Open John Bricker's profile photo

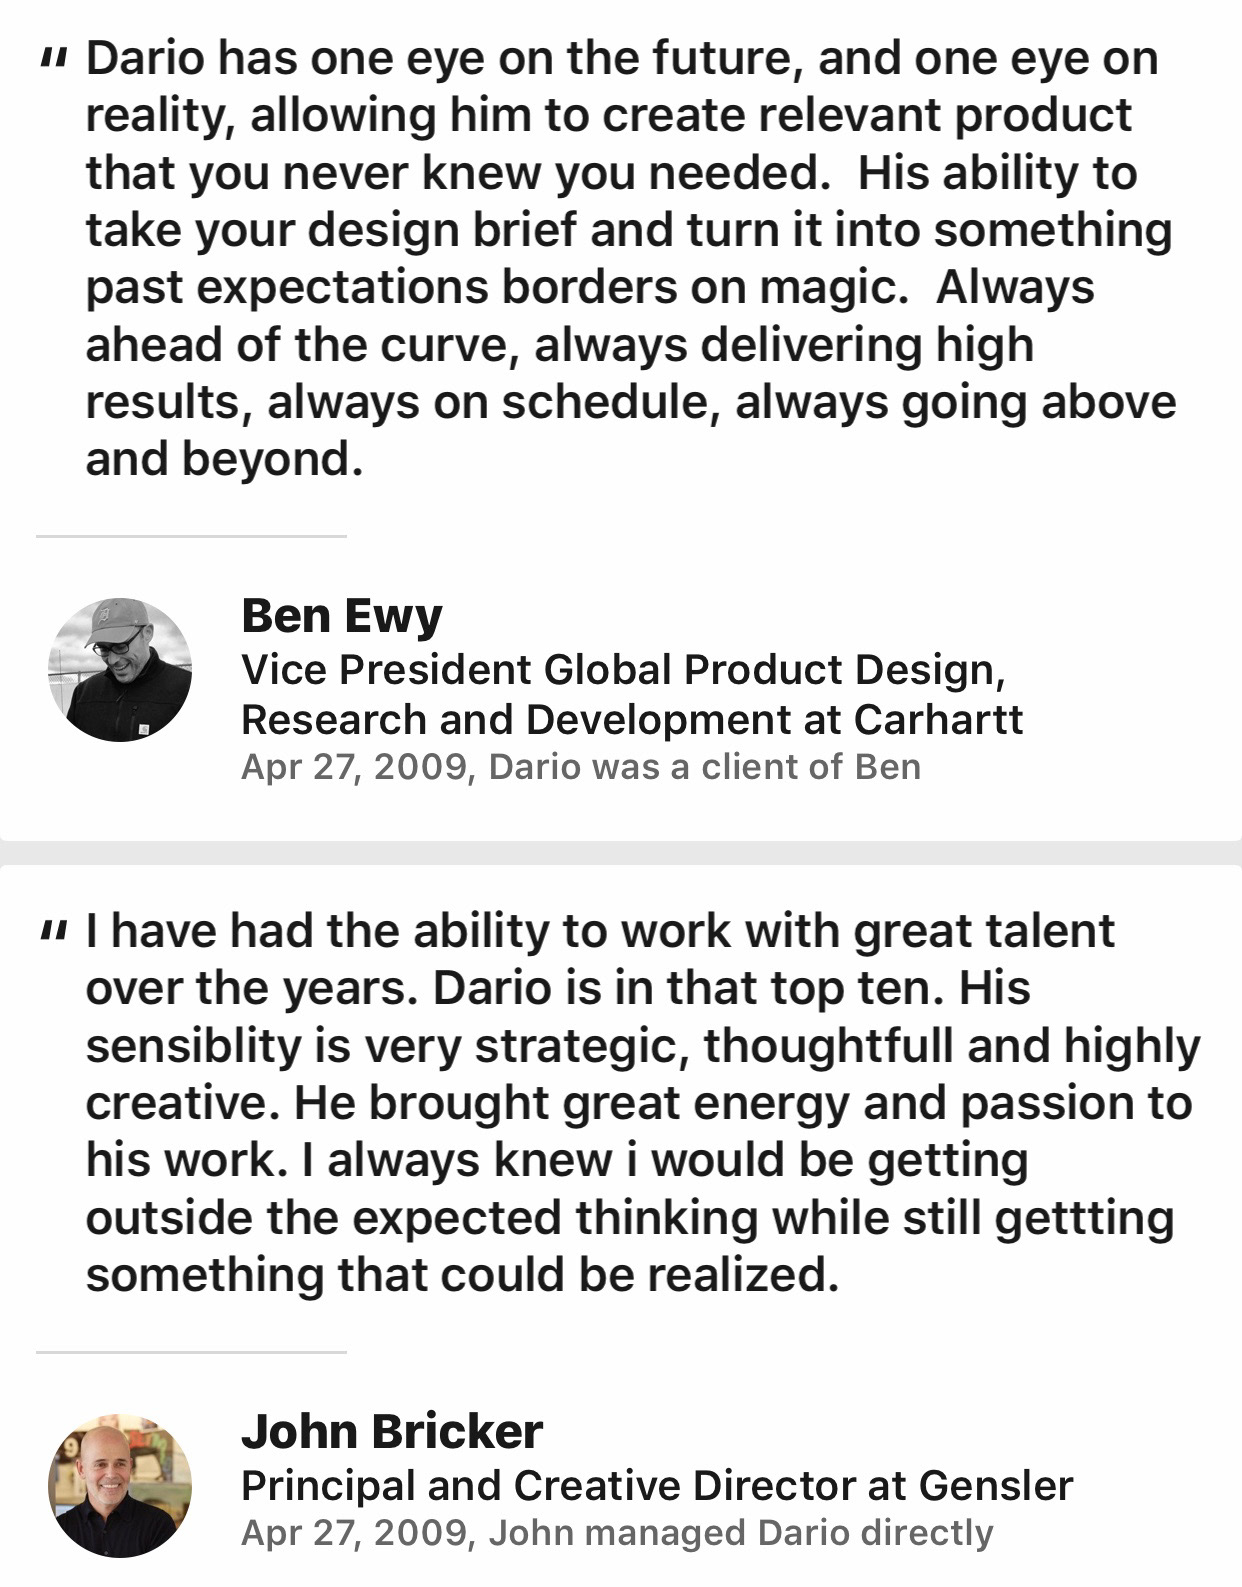pyautogui.click(x=120, y=1485)
